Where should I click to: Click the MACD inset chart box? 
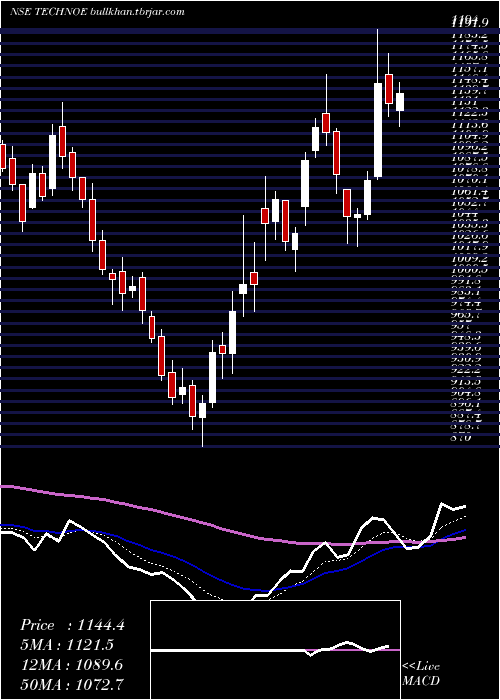[275, 650]
